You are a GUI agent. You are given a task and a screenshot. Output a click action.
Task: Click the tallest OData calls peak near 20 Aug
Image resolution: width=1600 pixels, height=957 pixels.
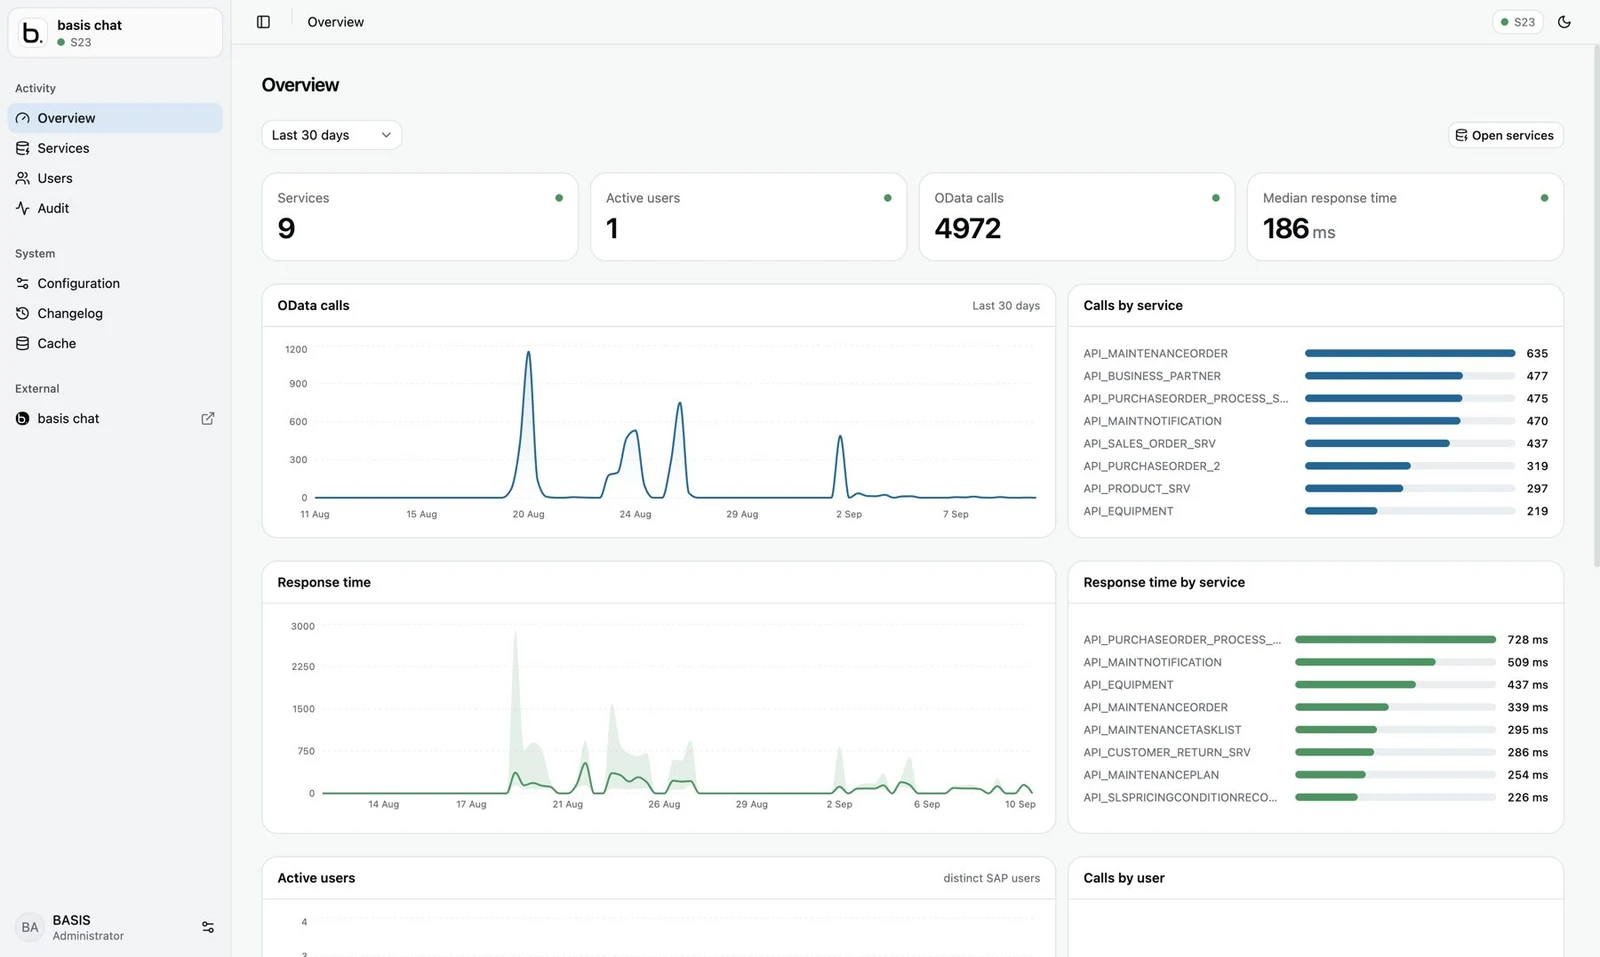click(528, 353)
